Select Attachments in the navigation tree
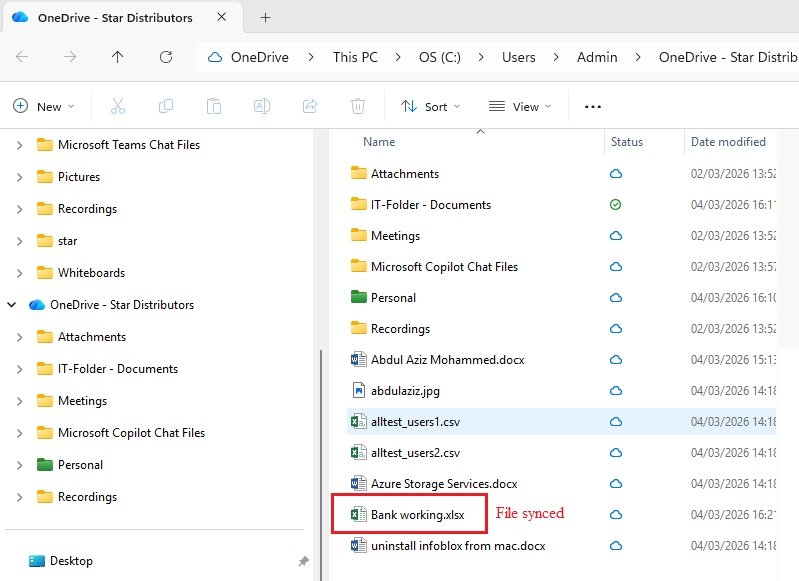The height and width of the screenshot is (581, 799). tap(92, 337)
